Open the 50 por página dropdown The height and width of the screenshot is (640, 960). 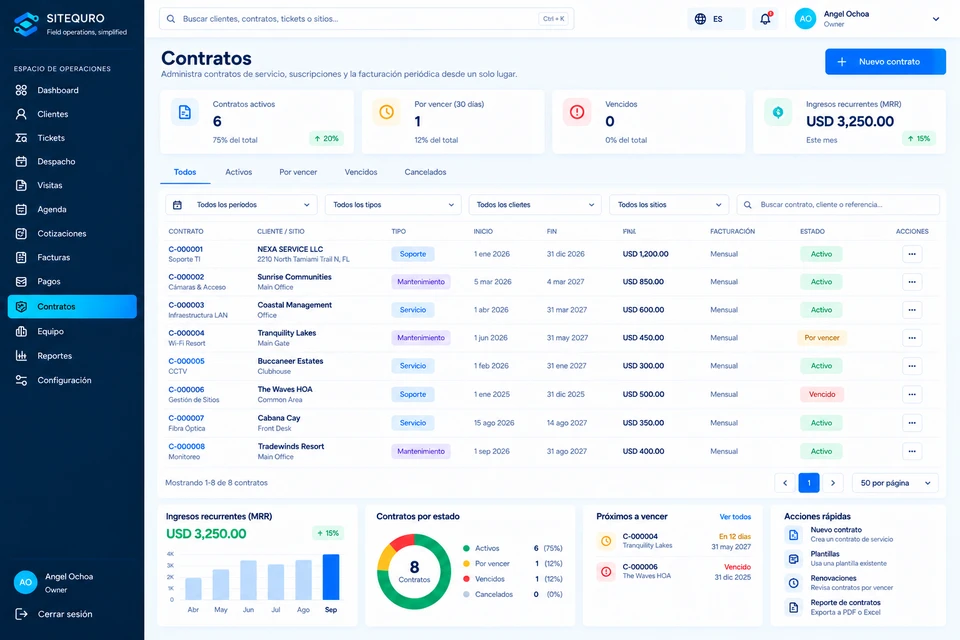pyautogui.click(x=895, y=483)
